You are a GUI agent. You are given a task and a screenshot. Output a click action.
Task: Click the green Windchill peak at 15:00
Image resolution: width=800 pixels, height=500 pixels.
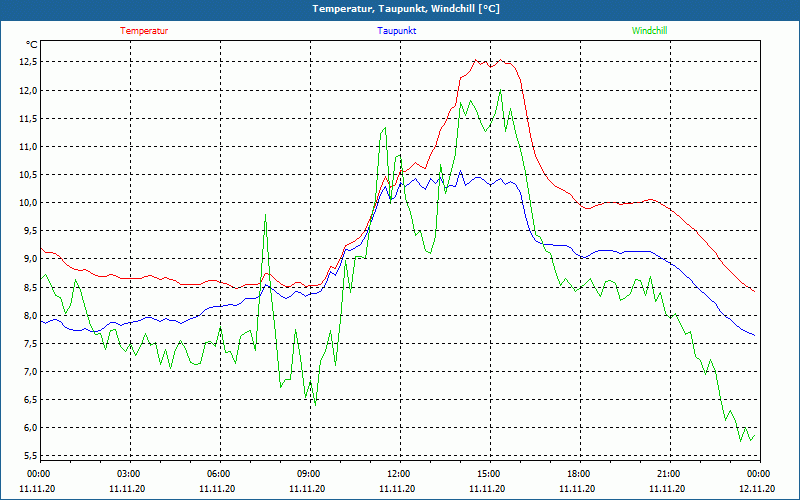point(501,90)
